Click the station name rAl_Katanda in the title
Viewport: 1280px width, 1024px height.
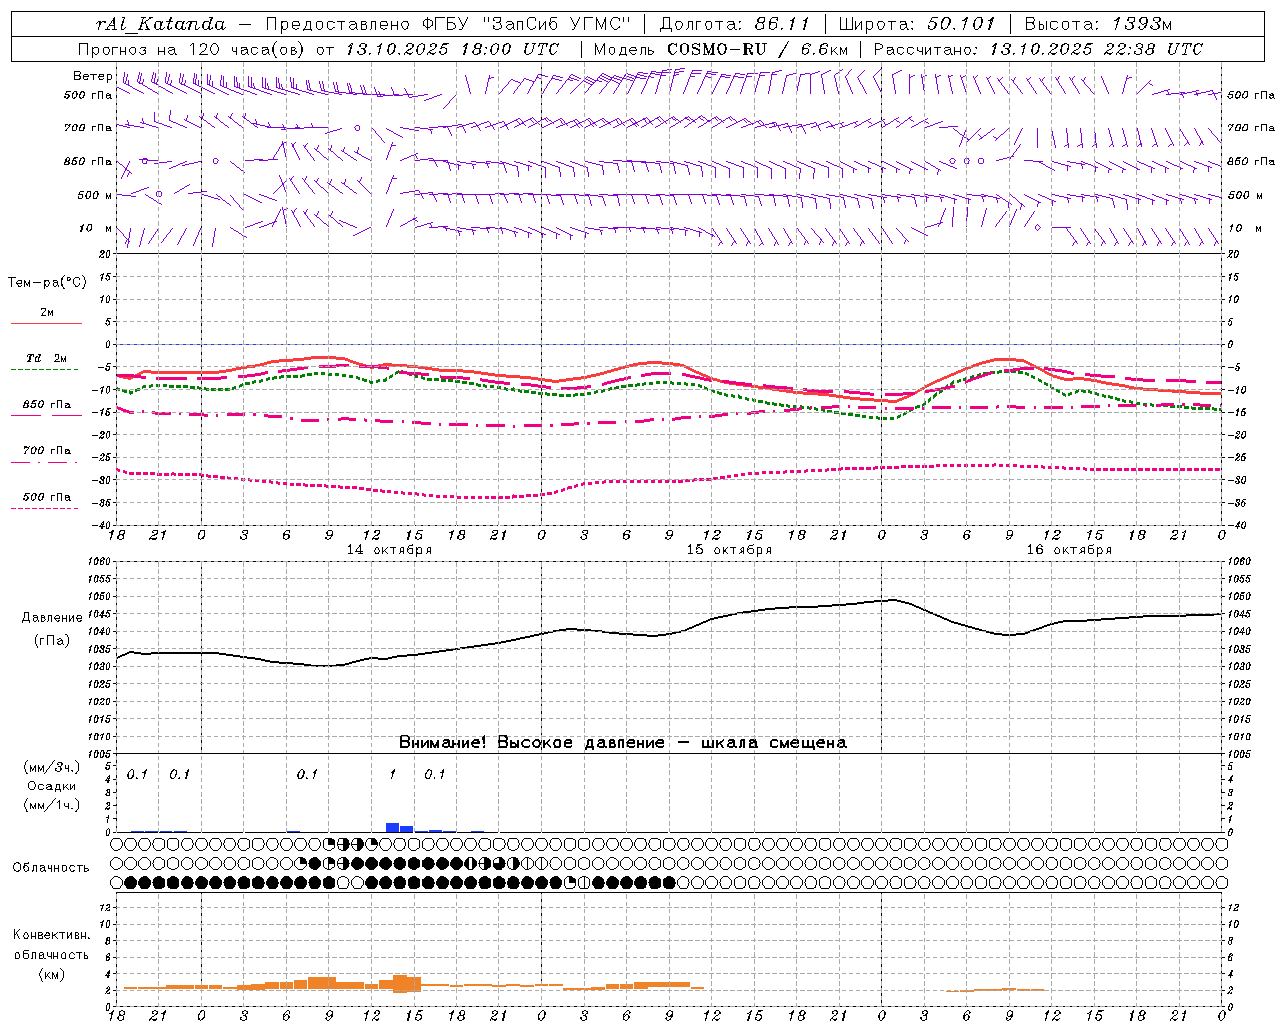point(161,24)
